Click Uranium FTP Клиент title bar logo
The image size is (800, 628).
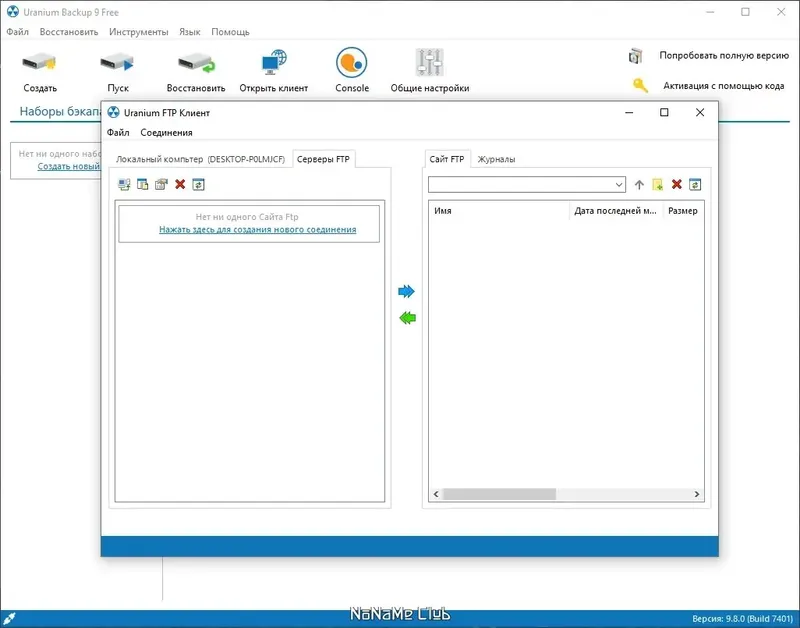pyautogui.click(x=113, y=112)
